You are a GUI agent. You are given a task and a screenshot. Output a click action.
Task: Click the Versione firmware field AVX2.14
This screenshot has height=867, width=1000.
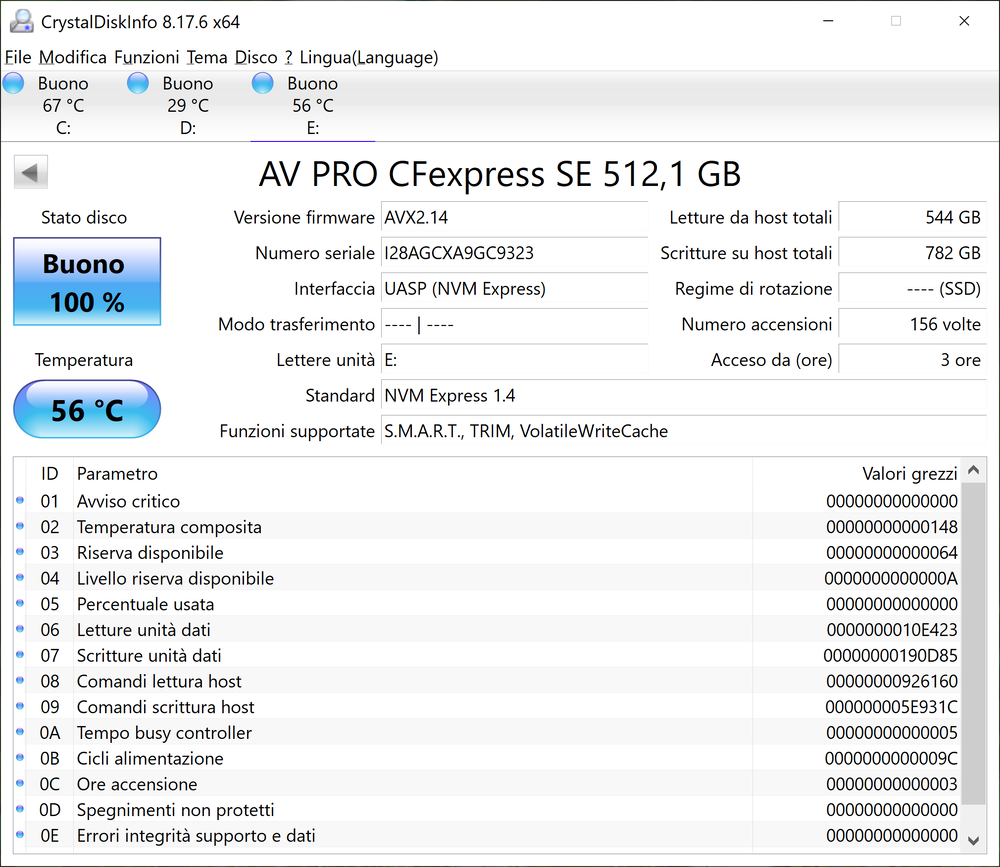click(x=514, y=218)
